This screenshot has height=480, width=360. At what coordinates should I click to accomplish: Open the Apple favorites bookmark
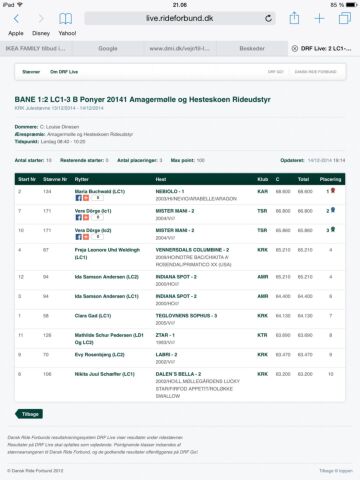pos(16,33)
